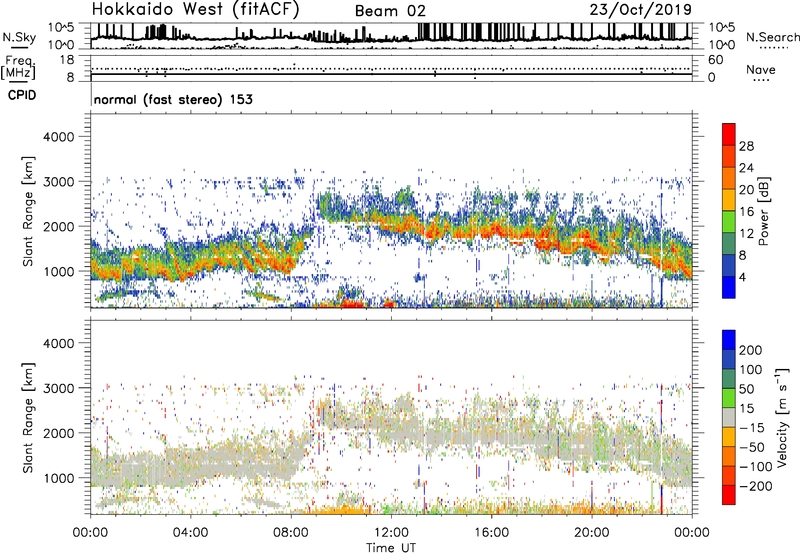800x554 pixels.
Task: Click the date '23/Oct/2019'
Action: pyautogui.click(x=641, y=10)
